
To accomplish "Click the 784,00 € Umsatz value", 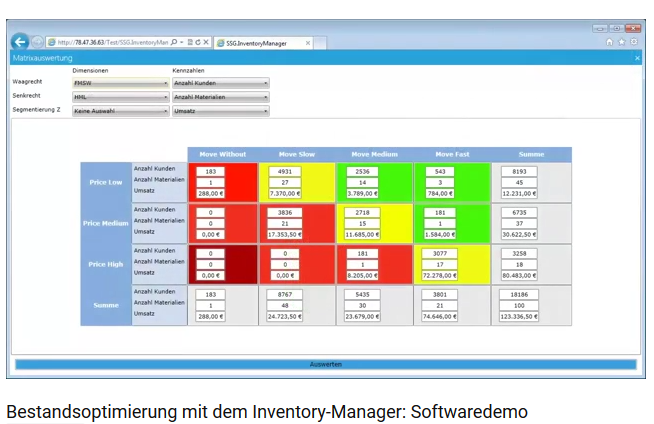I will pyautogui.click(x=440, y=193).
